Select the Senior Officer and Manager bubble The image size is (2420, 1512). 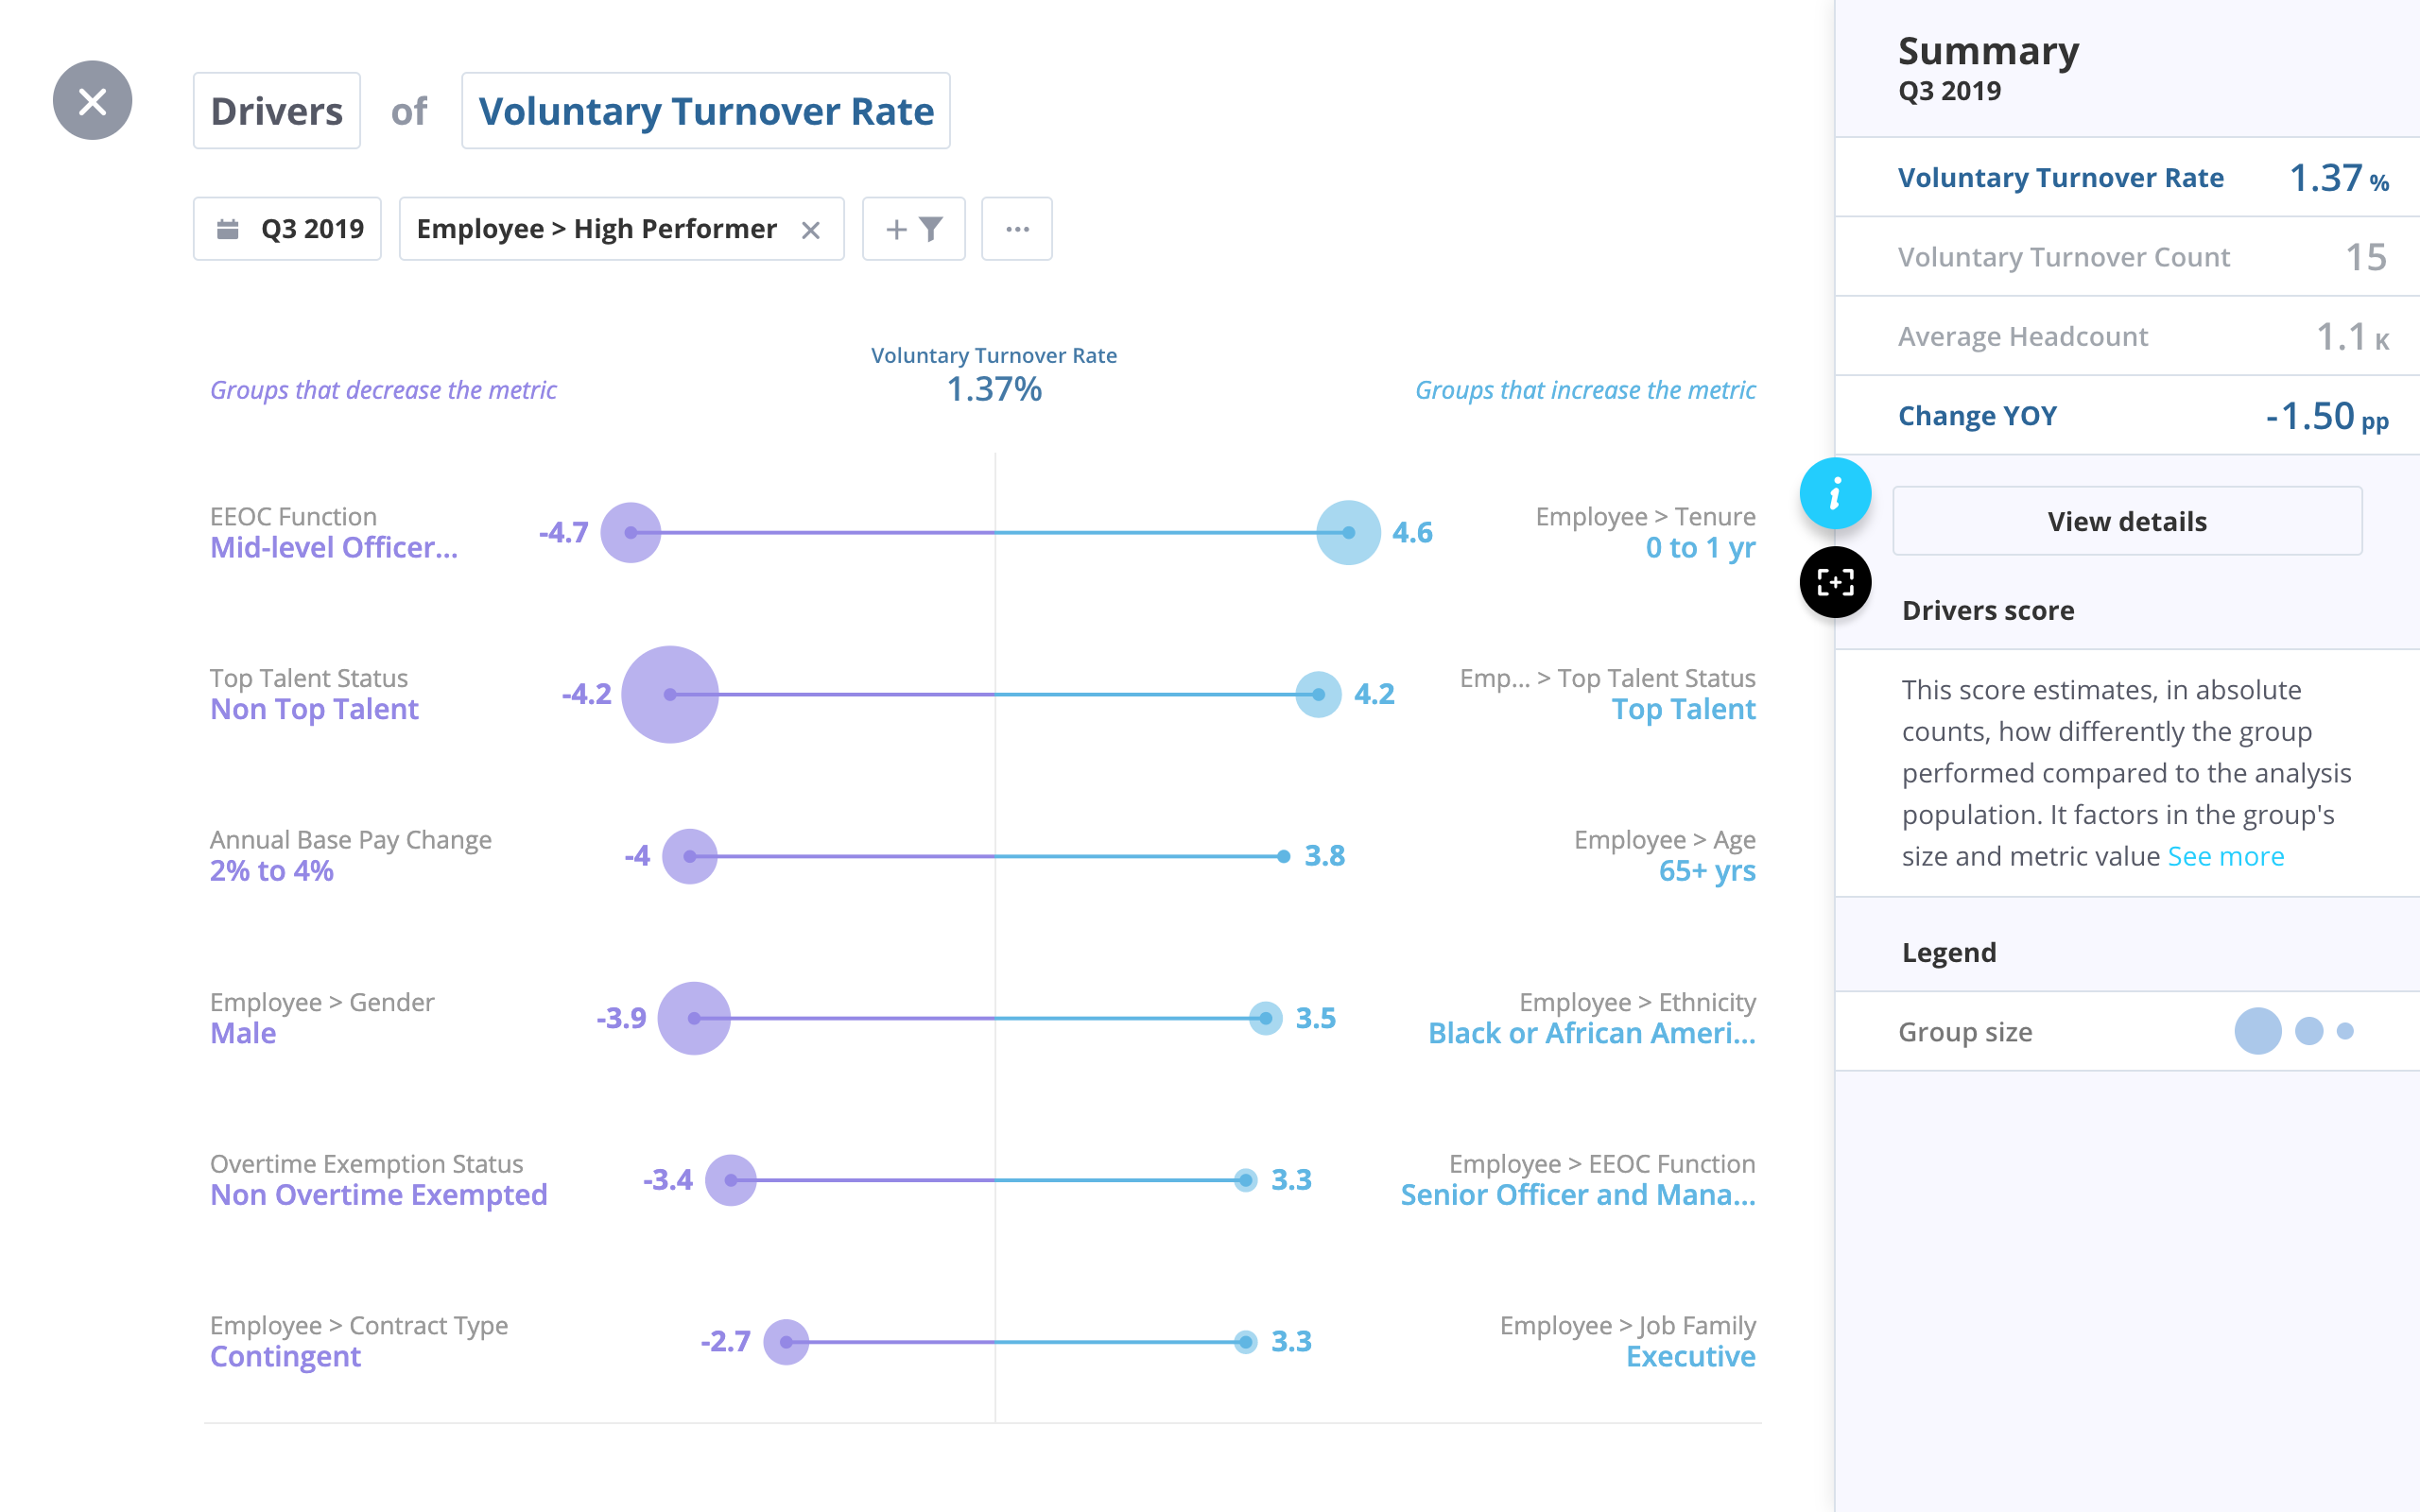(1245, 1180)
